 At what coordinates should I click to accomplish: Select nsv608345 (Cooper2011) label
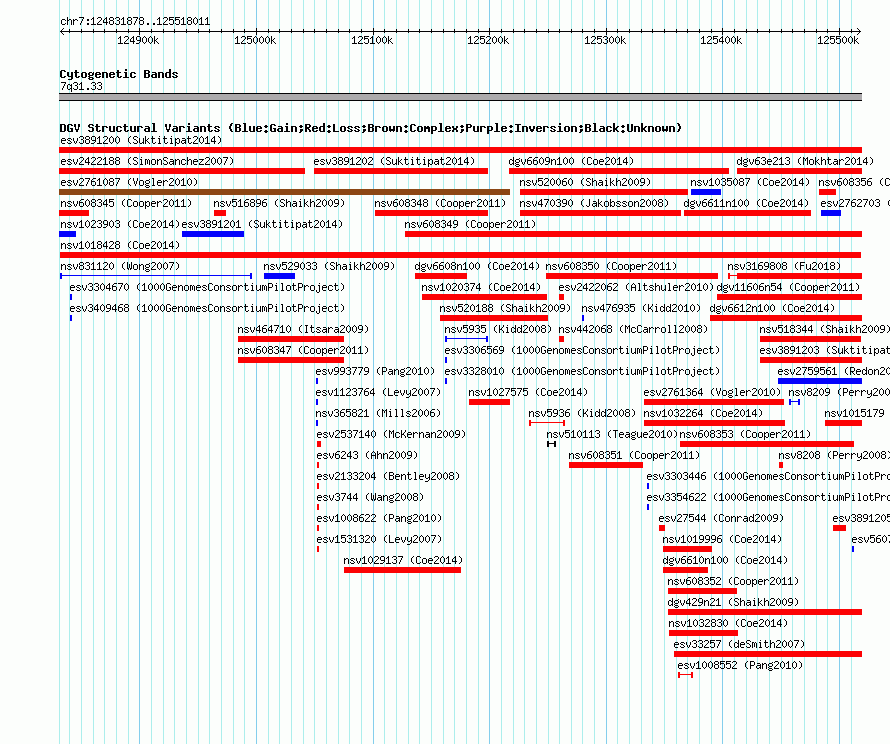click(x=126, y=203)
